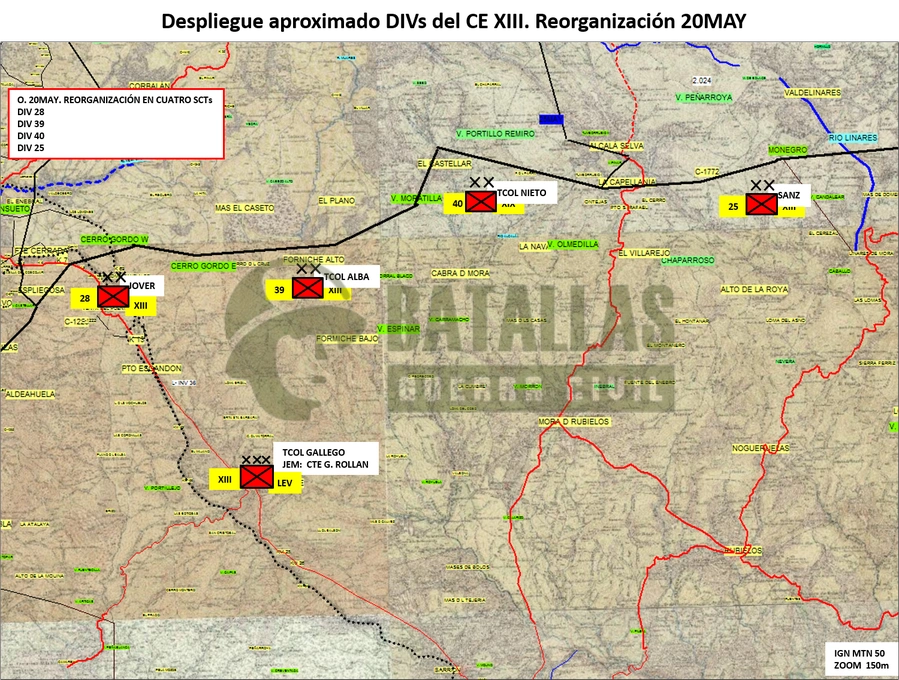Click the "TCOL NIETO" commander label
This screenshot has height=680, width=899.
523,193
